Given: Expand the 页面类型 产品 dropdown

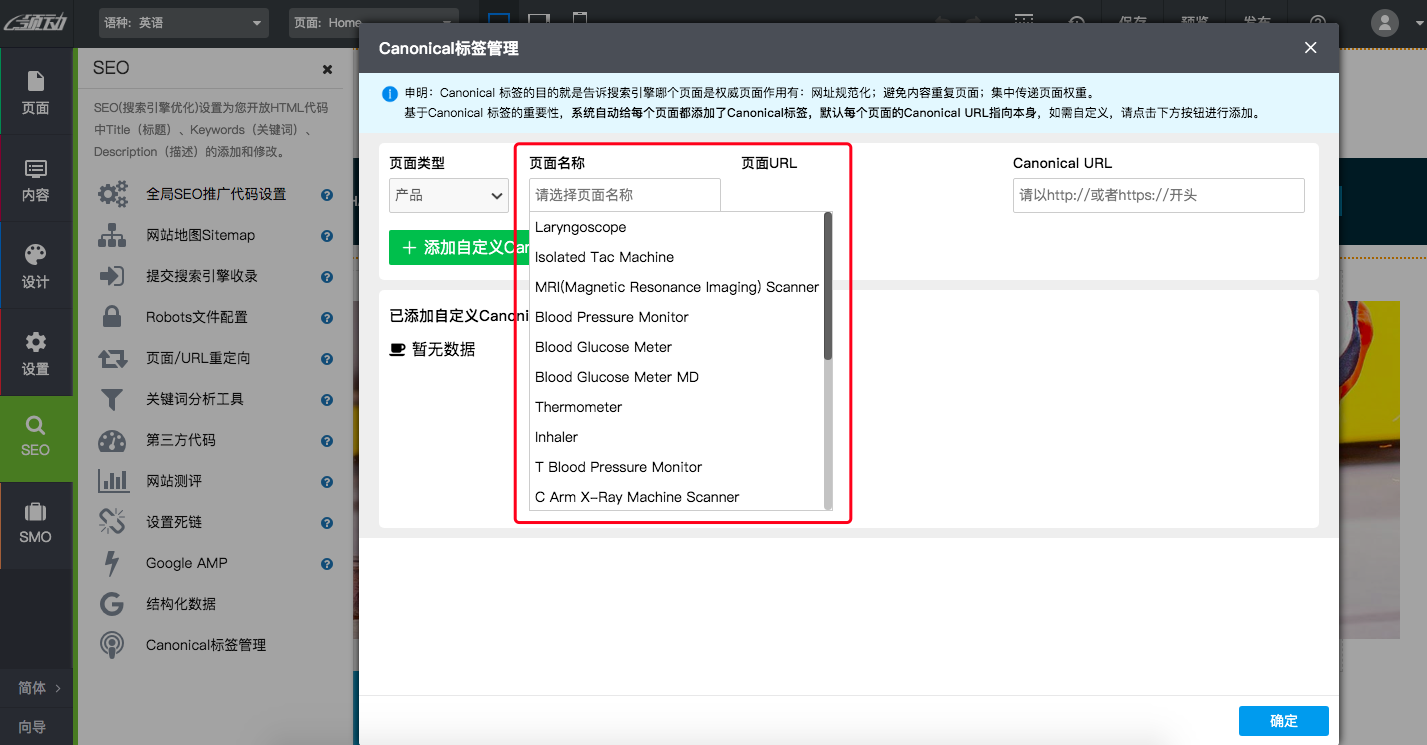Looking at the screenshot, I should tap(448, 196).
